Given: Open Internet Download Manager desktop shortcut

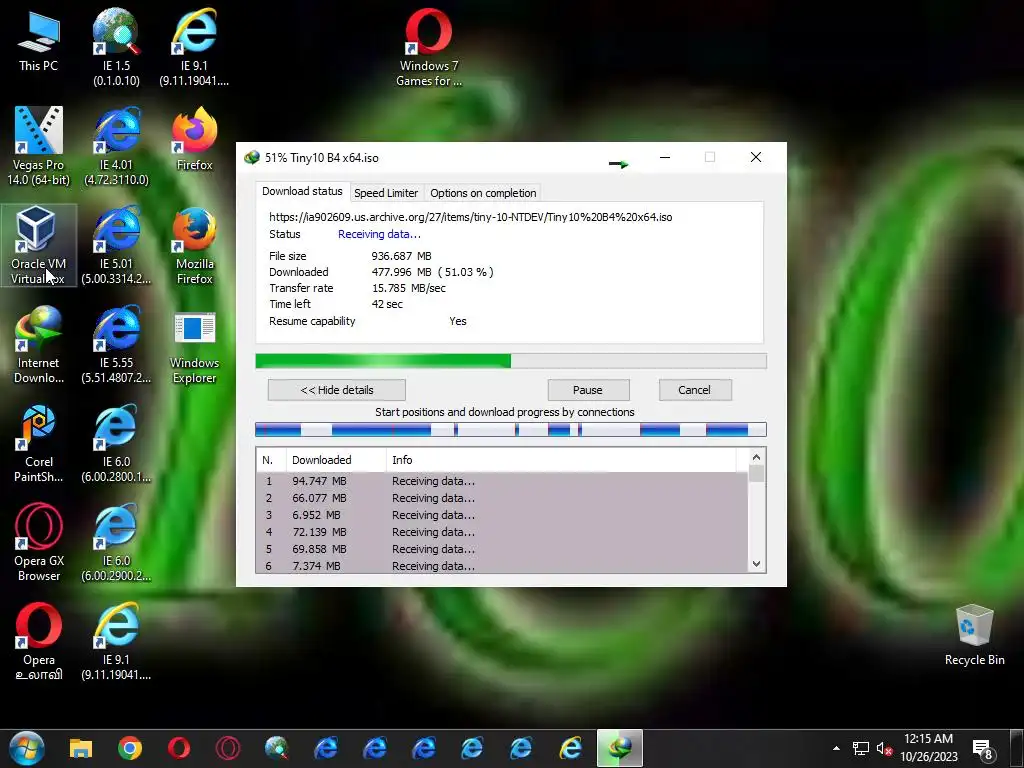Looking at the screenshot, I should click(39, 345).
